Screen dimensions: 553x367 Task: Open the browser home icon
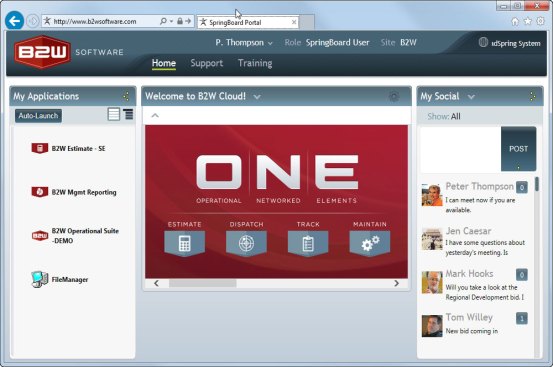point(515,22)
